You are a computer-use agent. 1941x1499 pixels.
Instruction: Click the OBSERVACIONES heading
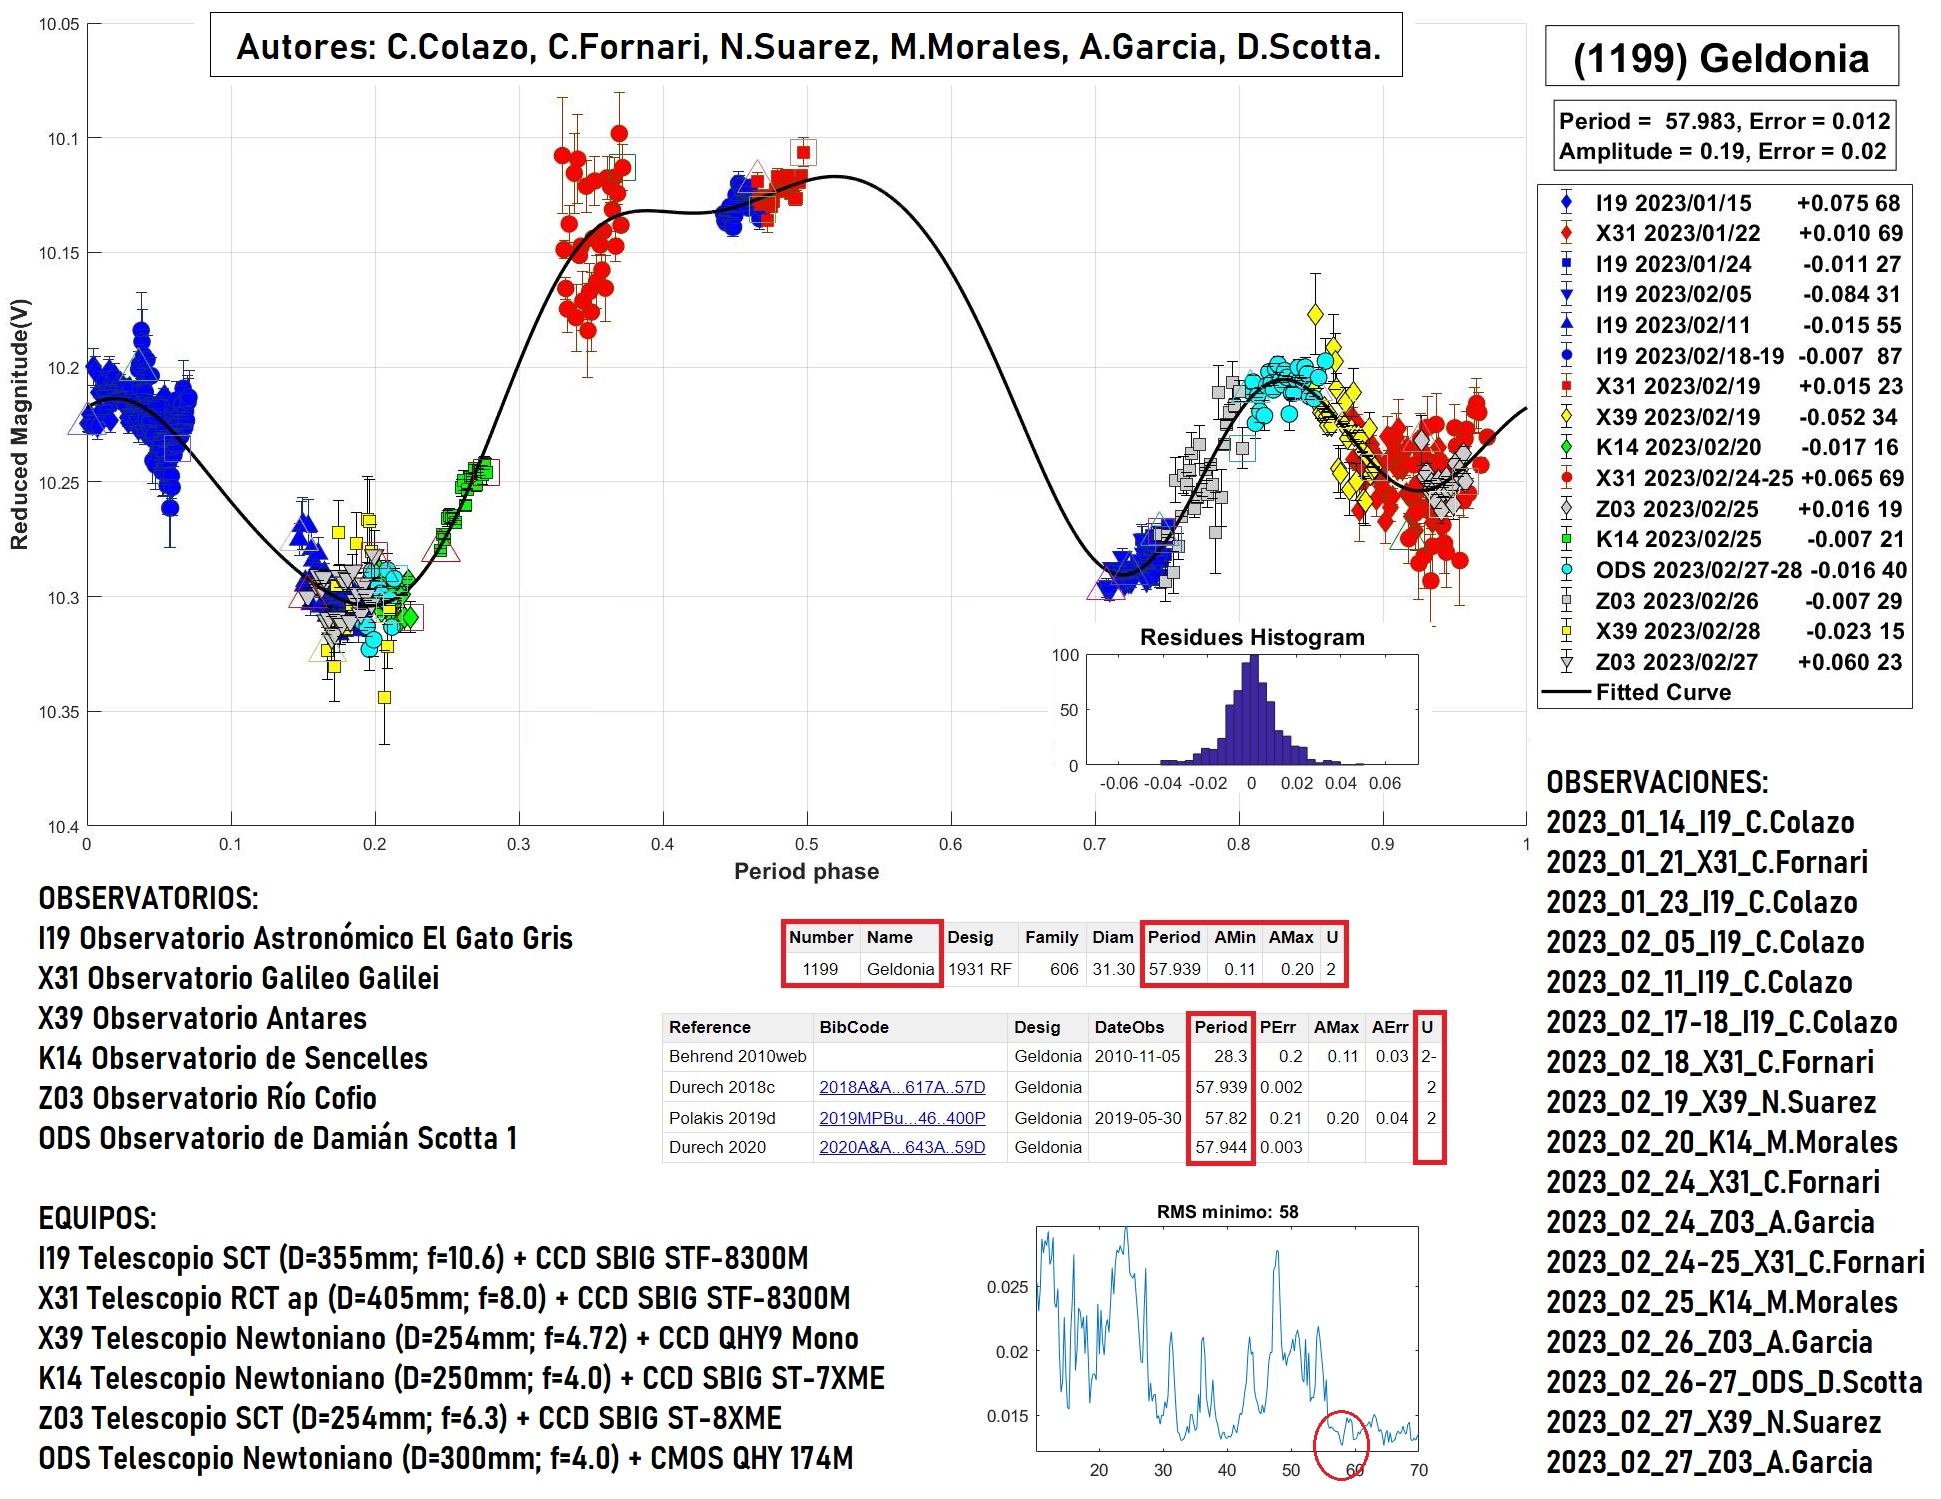click(1658, 782)
